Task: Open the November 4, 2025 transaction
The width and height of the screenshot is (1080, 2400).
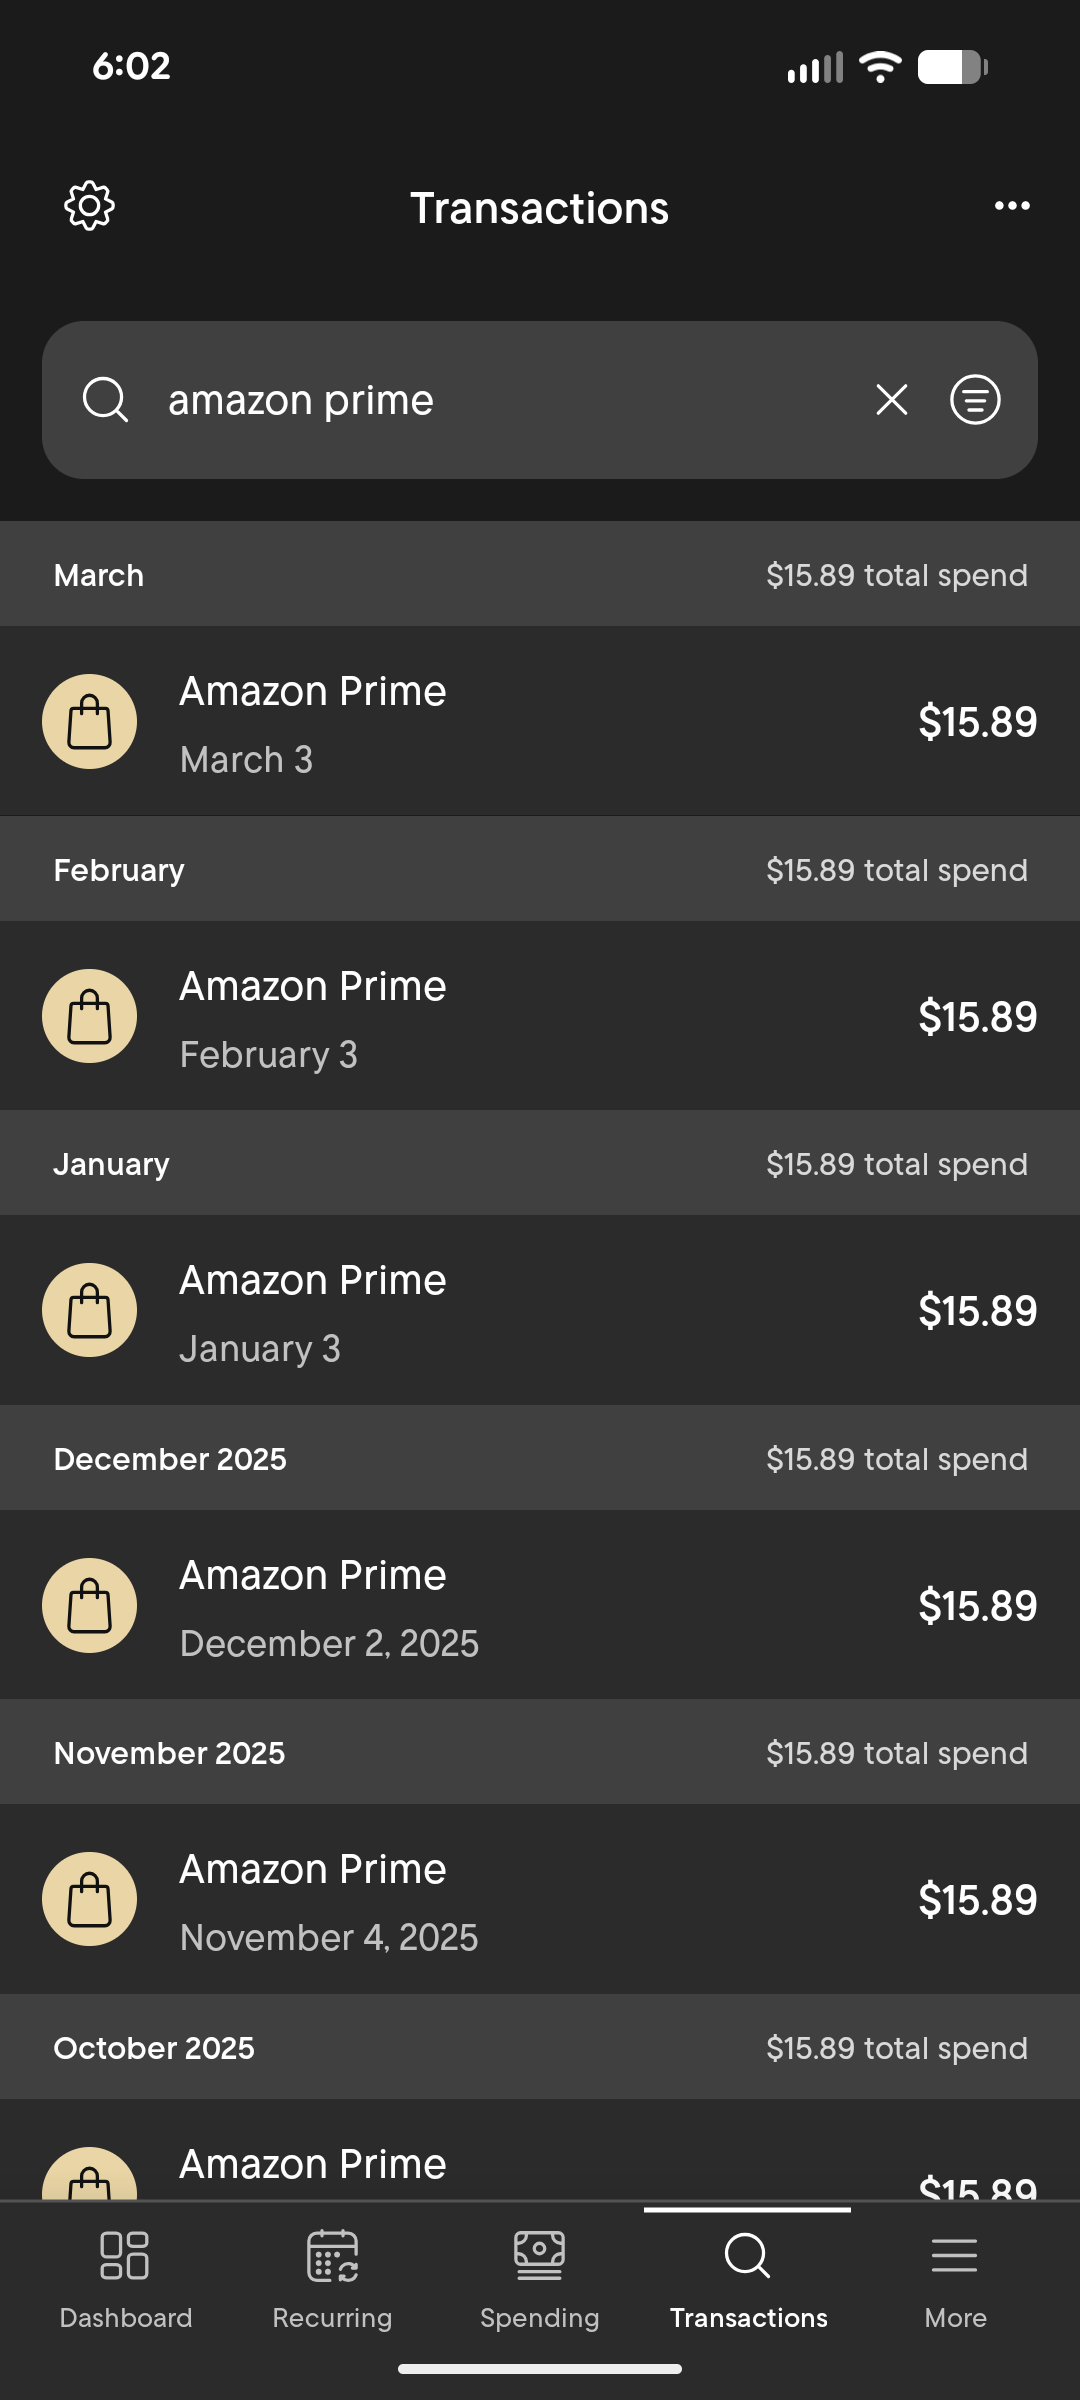Action: pyautogui.click(x=540, y=1899)
